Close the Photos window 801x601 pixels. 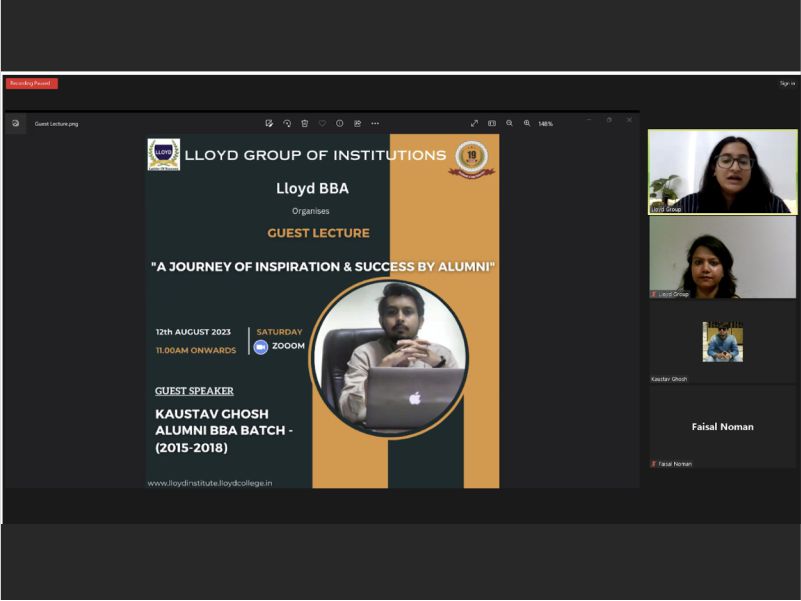pos(629,120)
